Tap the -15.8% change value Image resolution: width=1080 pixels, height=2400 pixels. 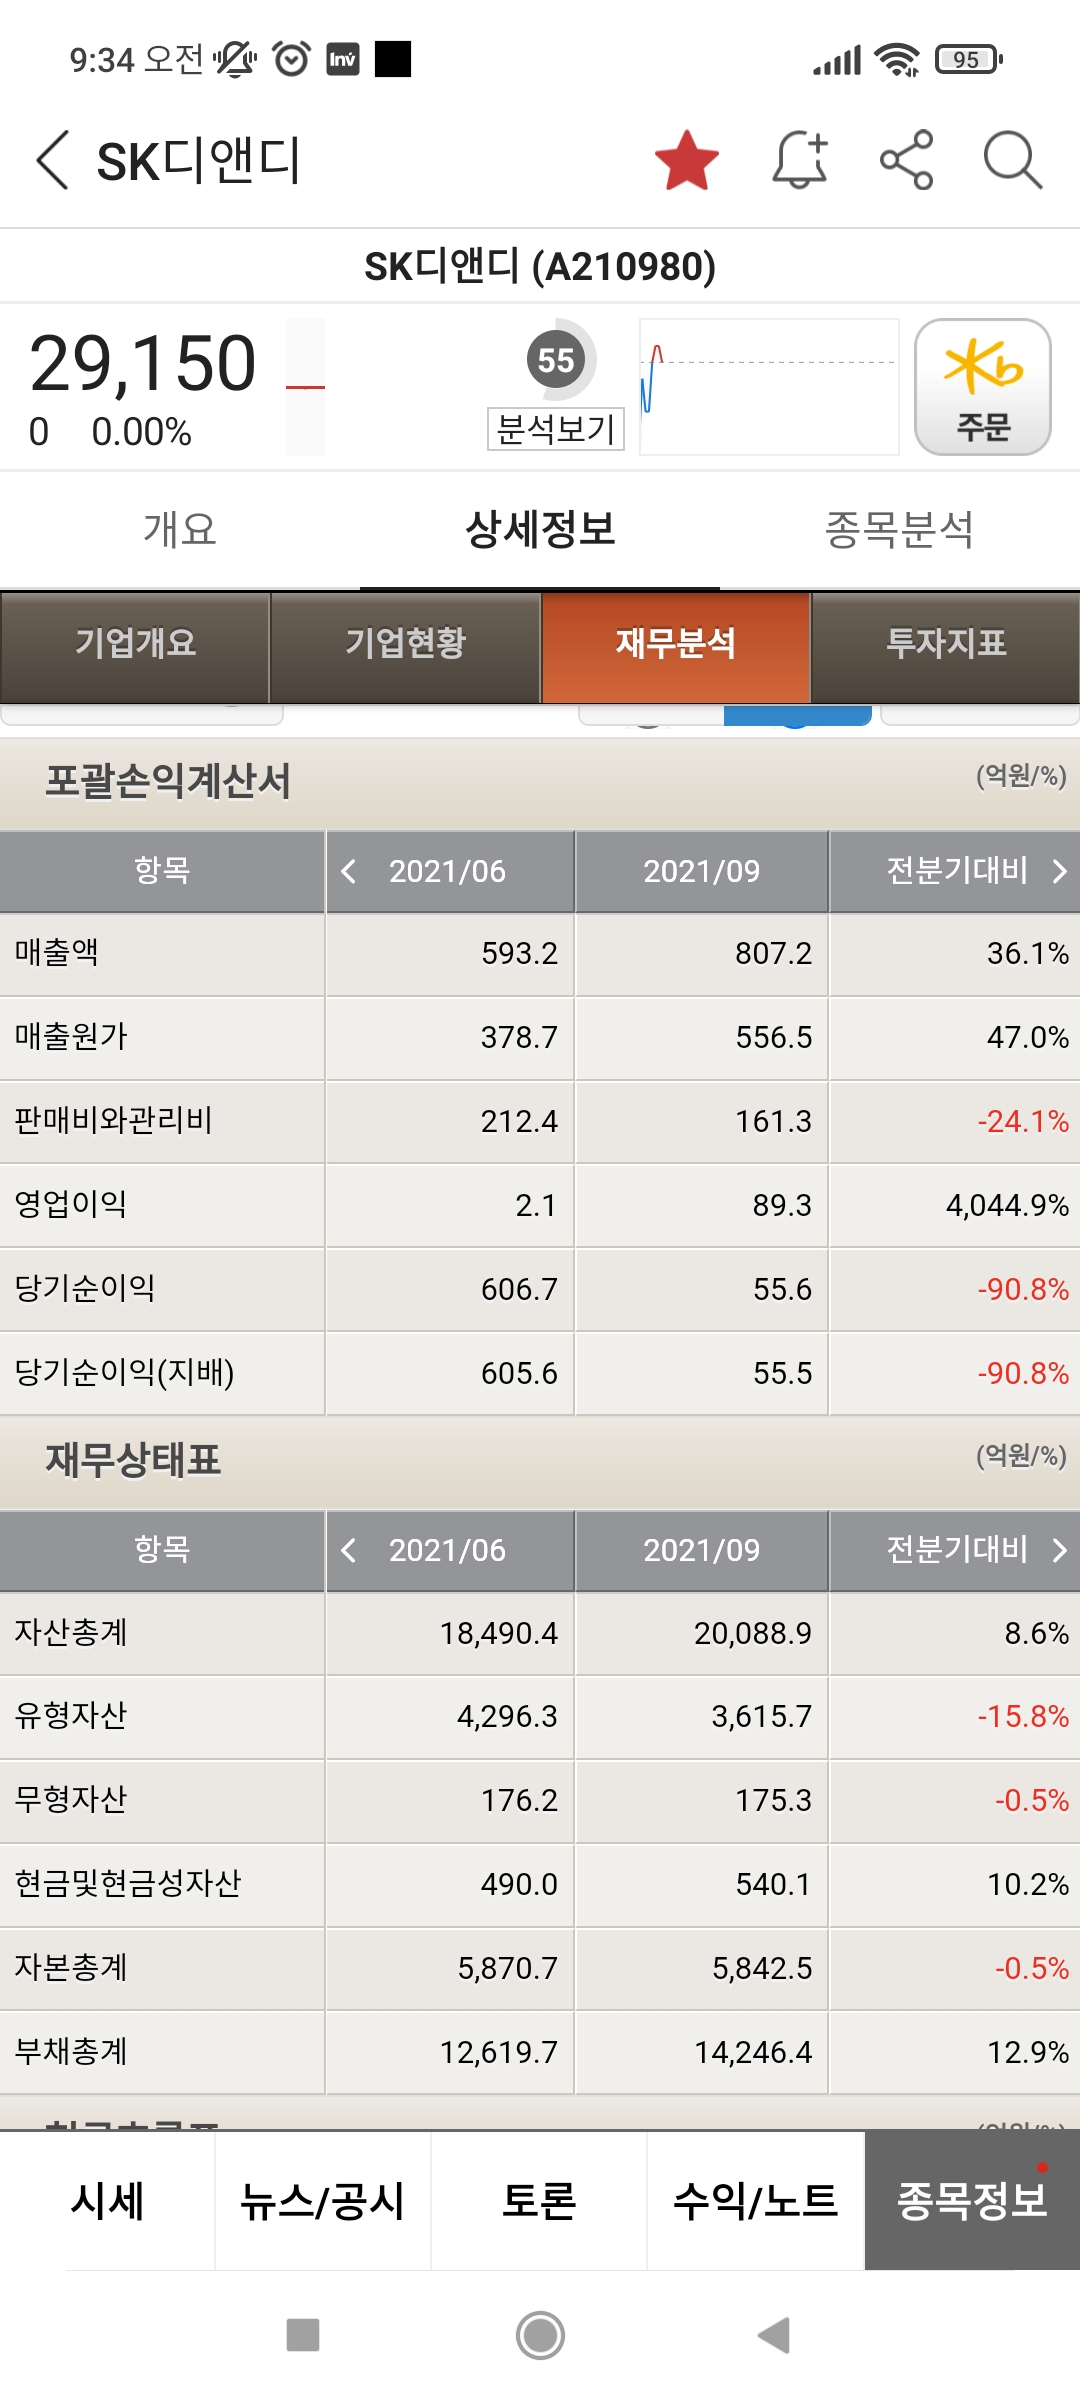point(1023,1716)
